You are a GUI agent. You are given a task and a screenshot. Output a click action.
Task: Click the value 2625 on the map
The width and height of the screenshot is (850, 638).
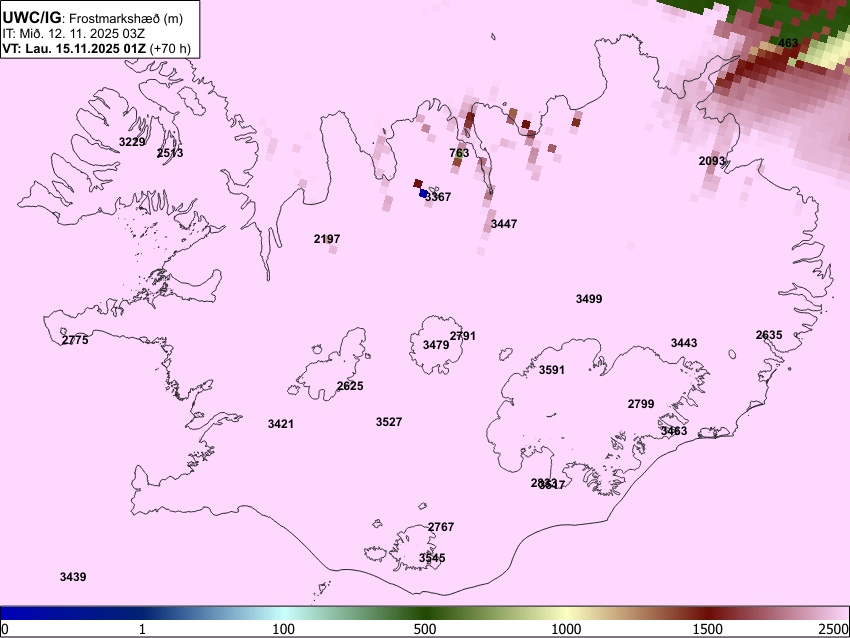350,386
